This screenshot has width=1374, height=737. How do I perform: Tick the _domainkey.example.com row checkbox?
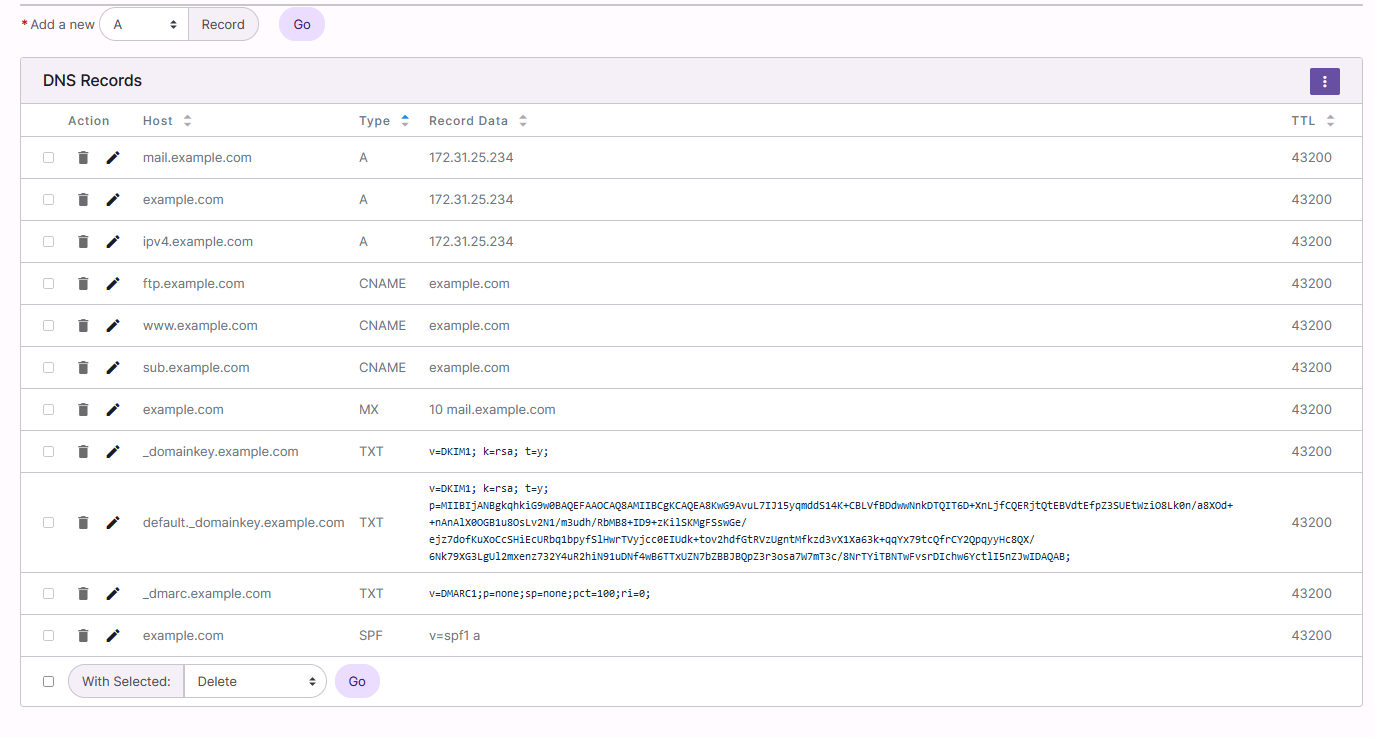coord(48,451)
